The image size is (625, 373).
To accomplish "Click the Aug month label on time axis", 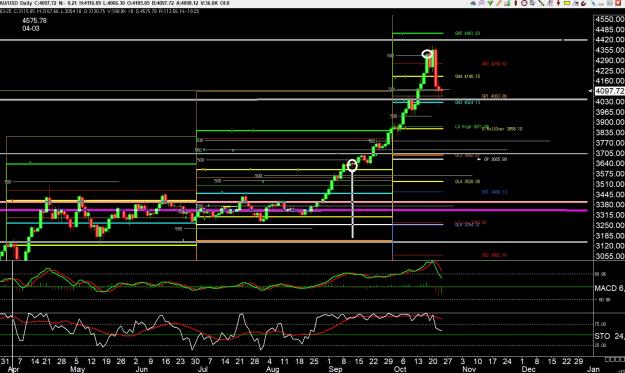I will (x=272, y=369).
